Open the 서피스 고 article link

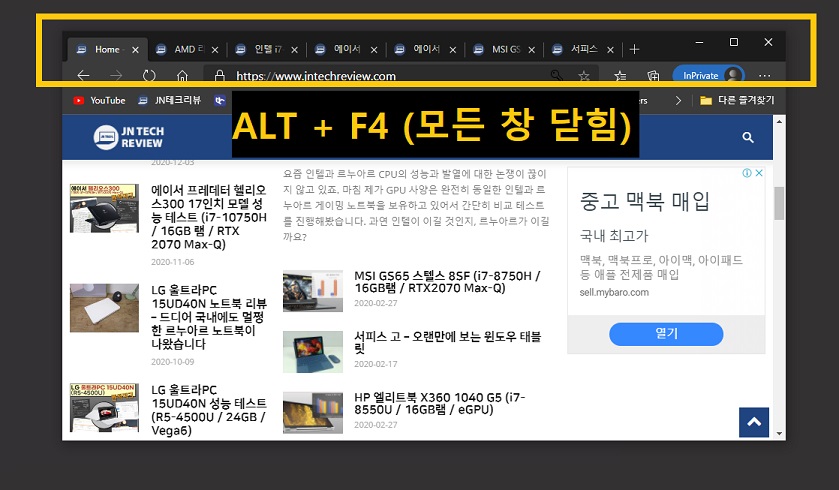pyautogui.click(x=447, y=342)
